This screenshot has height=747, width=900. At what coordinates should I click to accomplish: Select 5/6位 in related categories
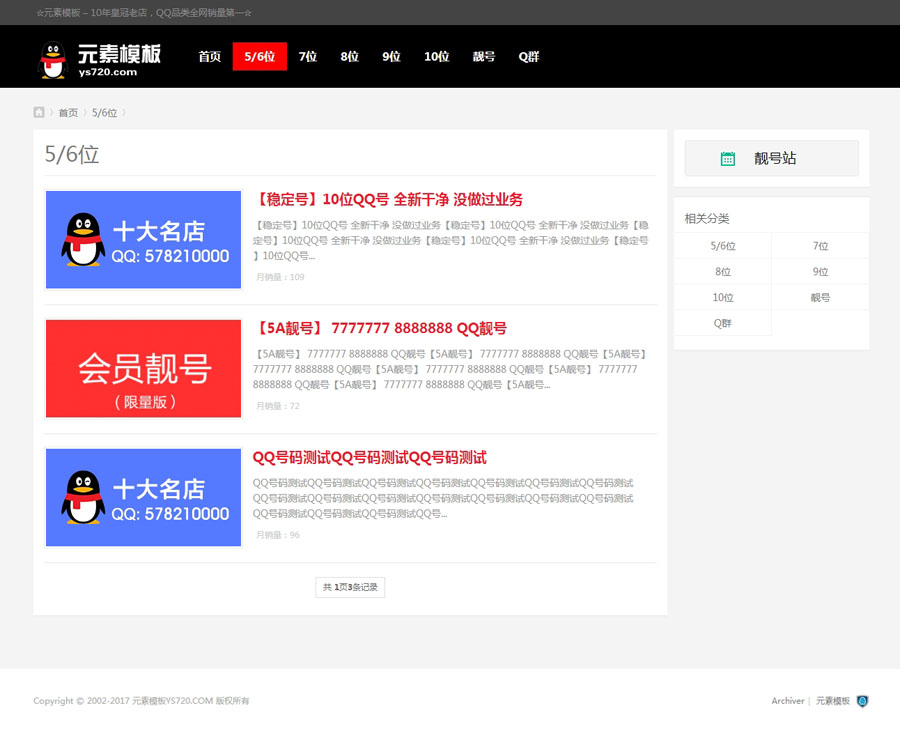pyautogui.click(x=723, y=246)
